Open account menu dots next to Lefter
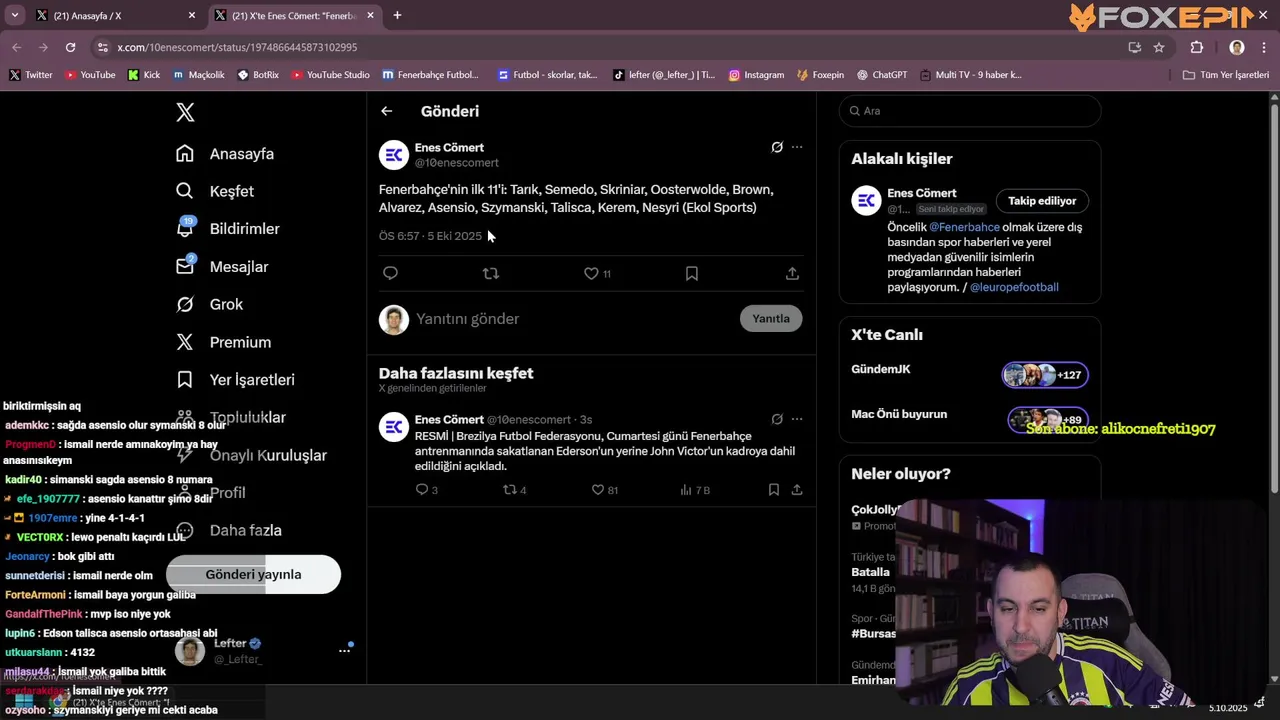 pos(344,651)
